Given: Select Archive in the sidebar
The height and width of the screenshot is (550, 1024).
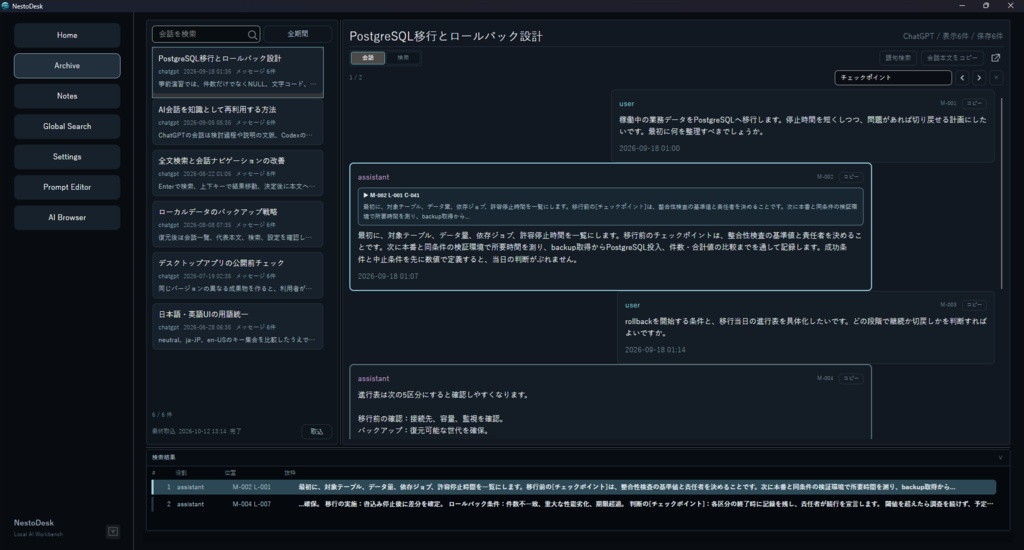Looking at the screenshot, I should pyautogui.click(x=67, y=66).
